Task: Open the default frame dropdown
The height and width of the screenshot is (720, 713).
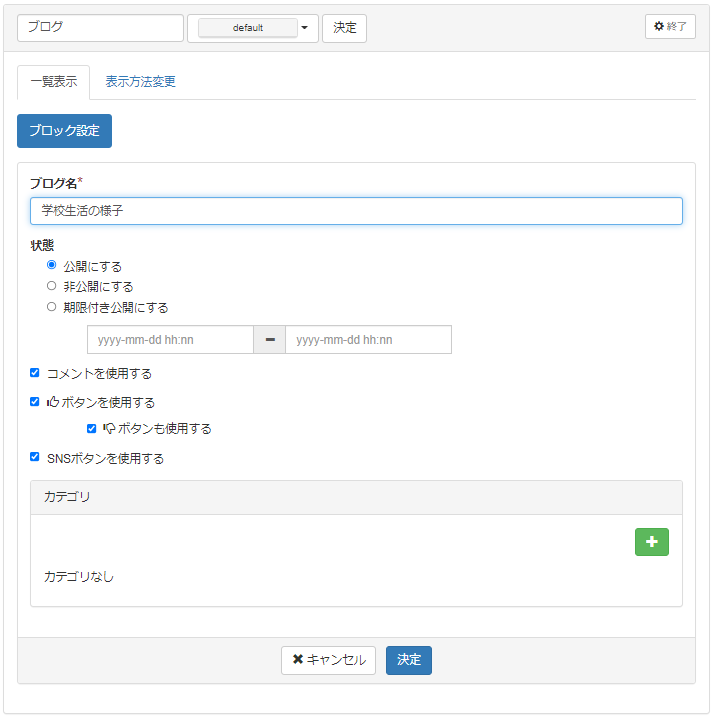Action: 248,28
